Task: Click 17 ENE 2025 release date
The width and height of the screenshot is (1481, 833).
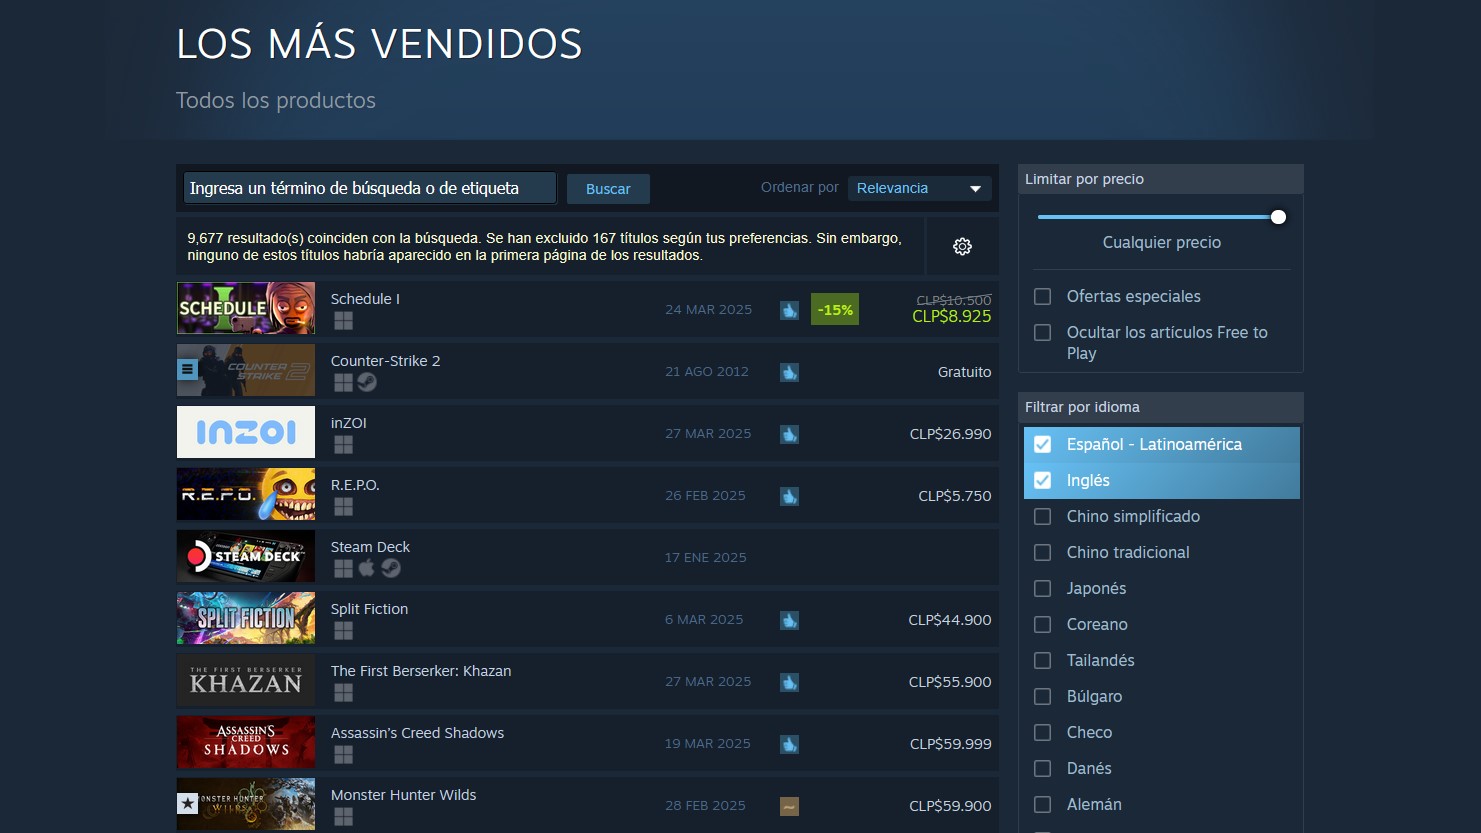Action: 706,558
